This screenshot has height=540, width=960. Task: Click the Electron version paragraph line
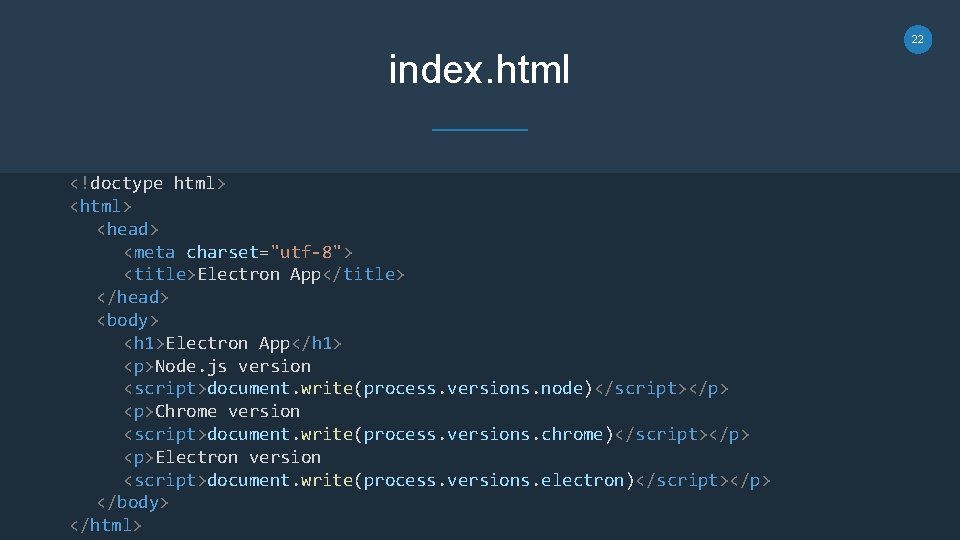pos(222,457)
